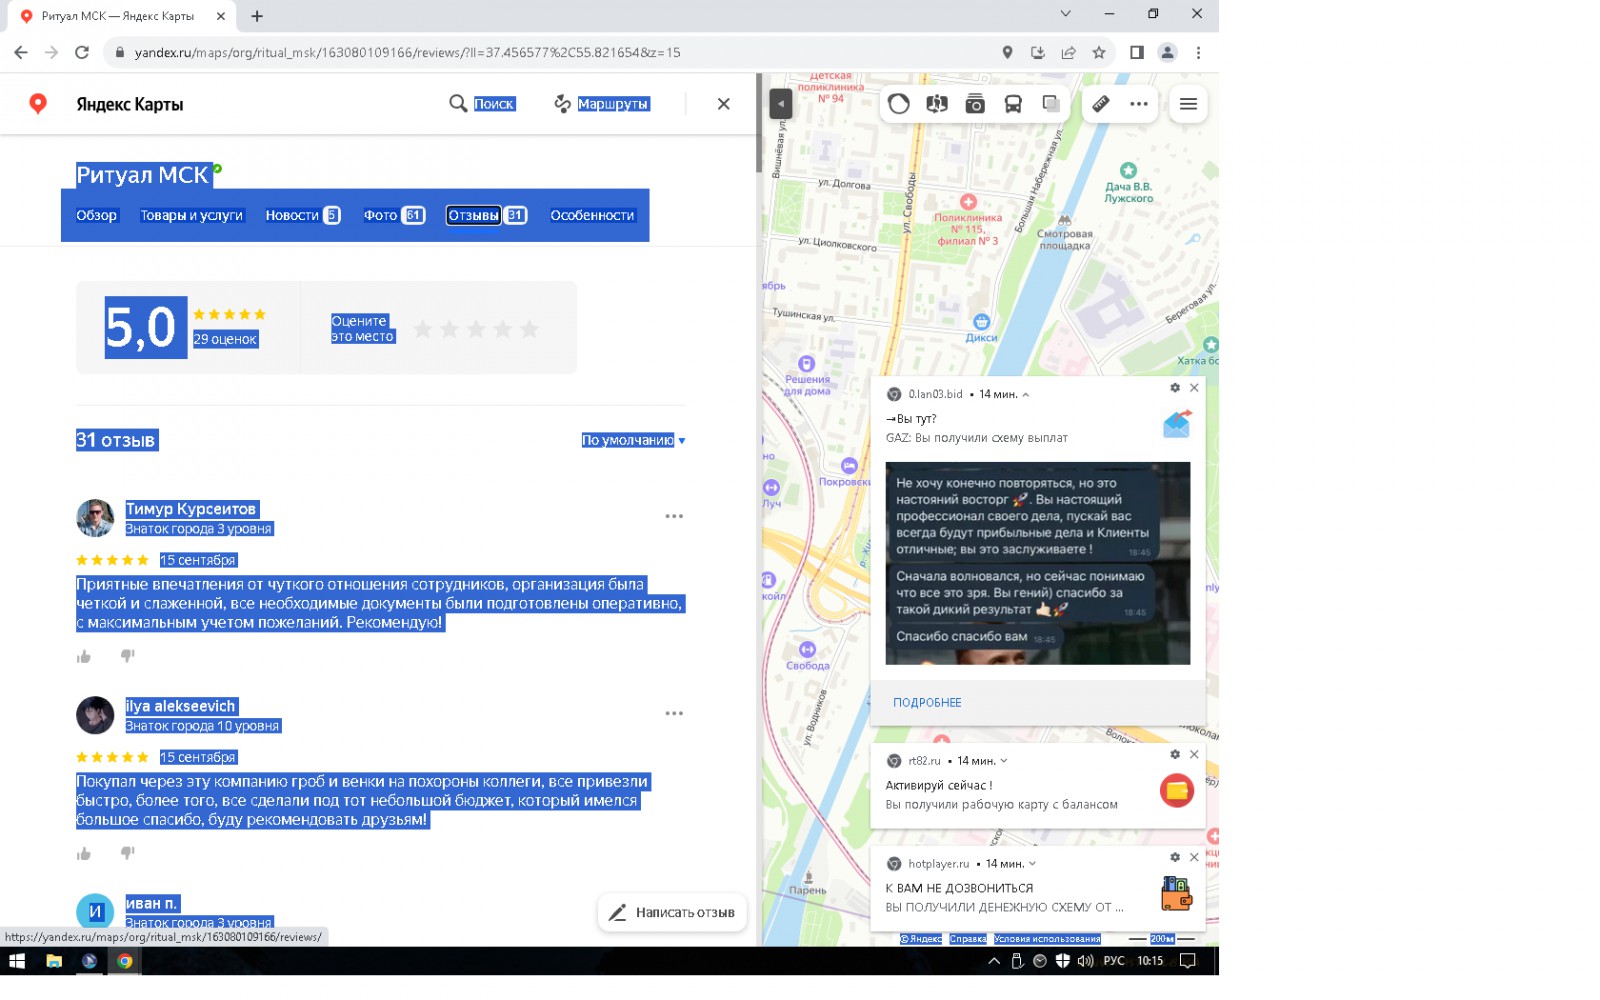Click the Написать отзыв button
The image size is (1600, 1000).
pos(672,912)
